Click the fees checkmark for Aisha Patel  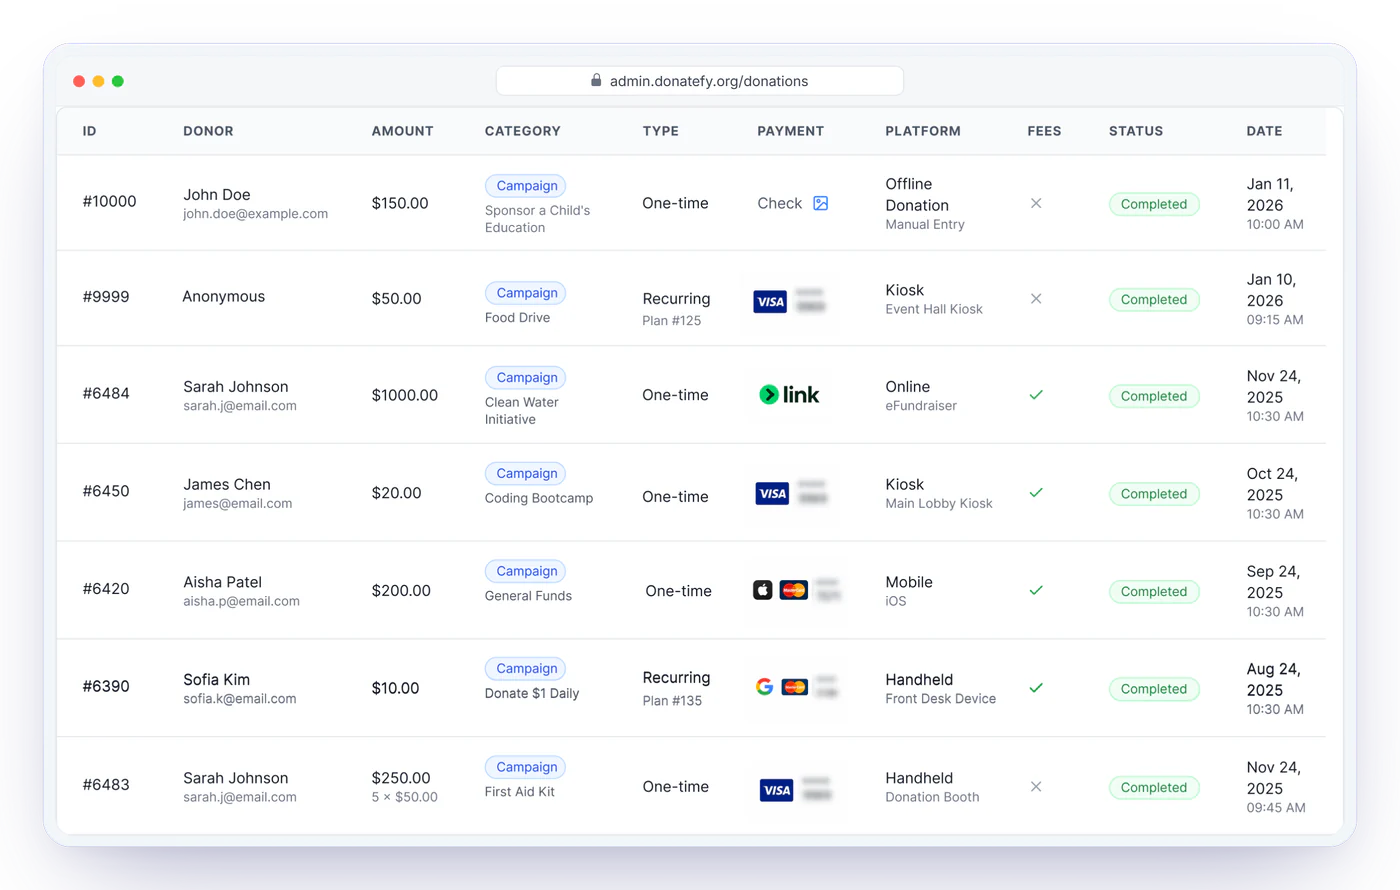(x=1036, y=591)
